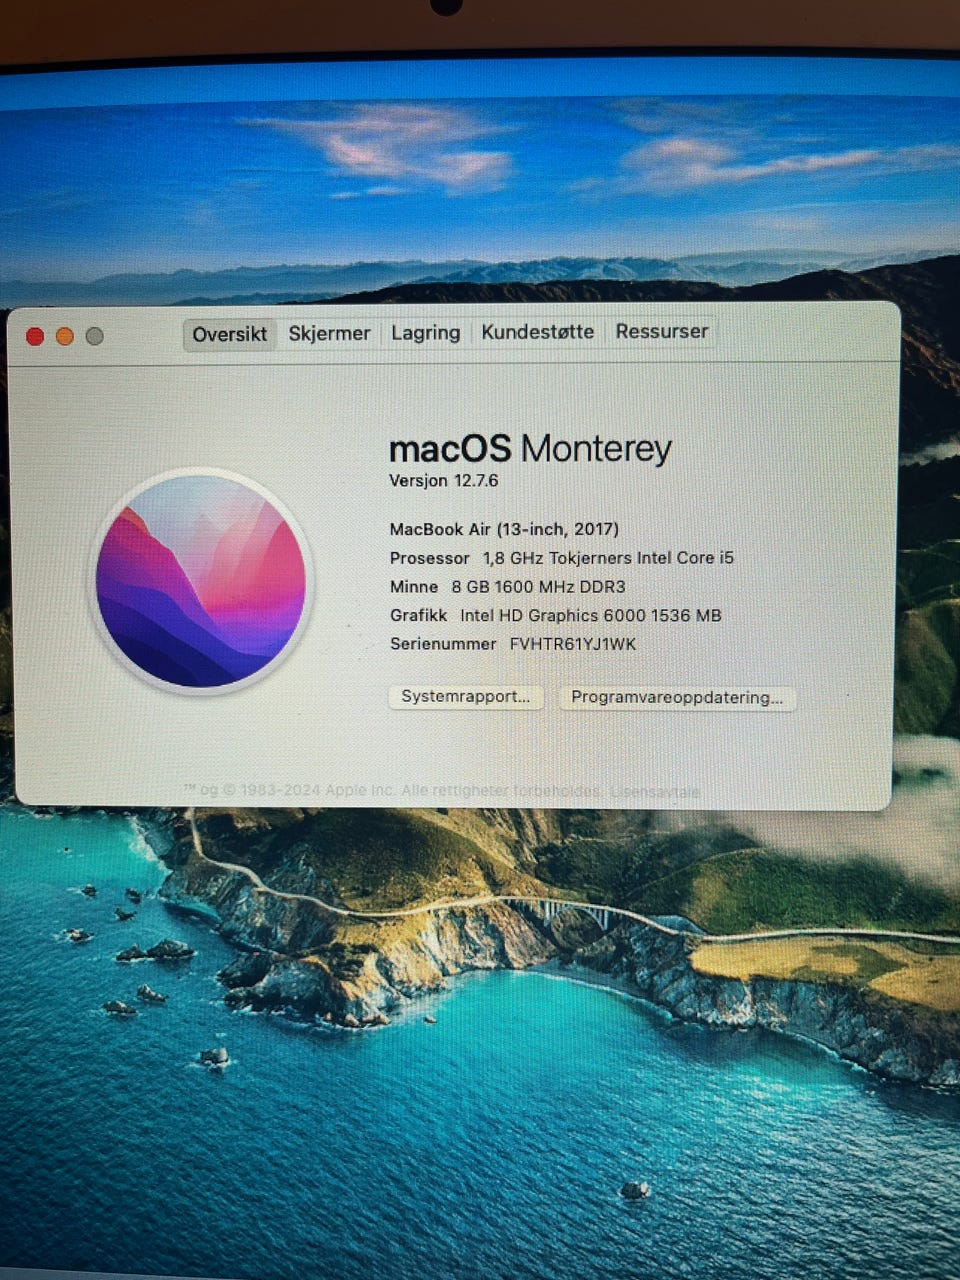Viewport: 960px width, 1280px height.
Task: Show the Ressurser tab
Action: point(662,330)
